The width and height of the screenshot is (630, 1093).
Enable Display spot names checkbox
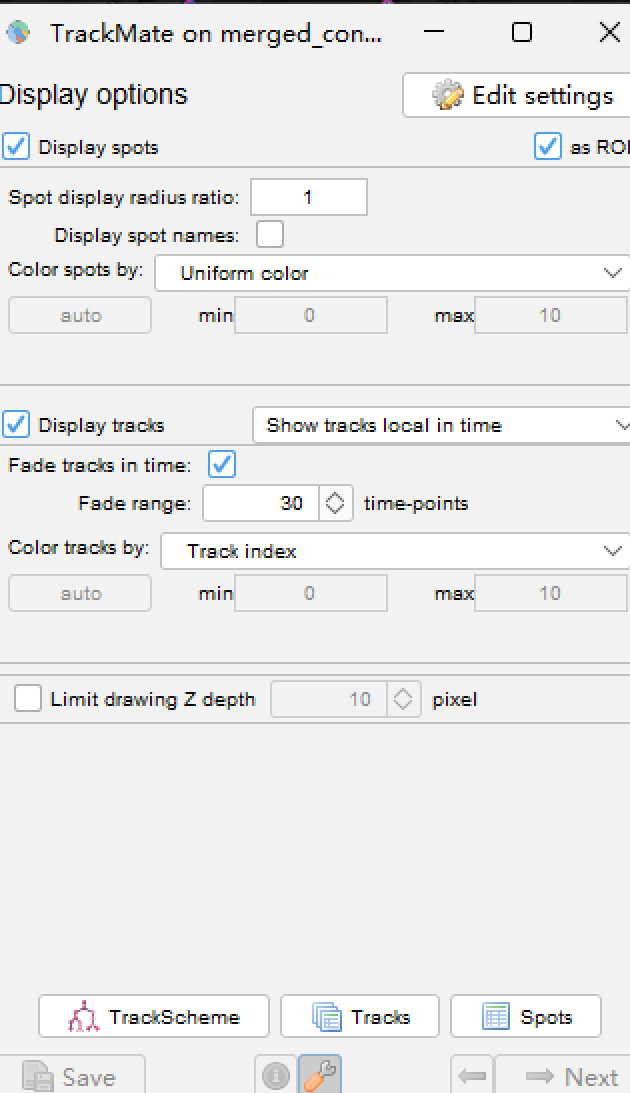270,235
